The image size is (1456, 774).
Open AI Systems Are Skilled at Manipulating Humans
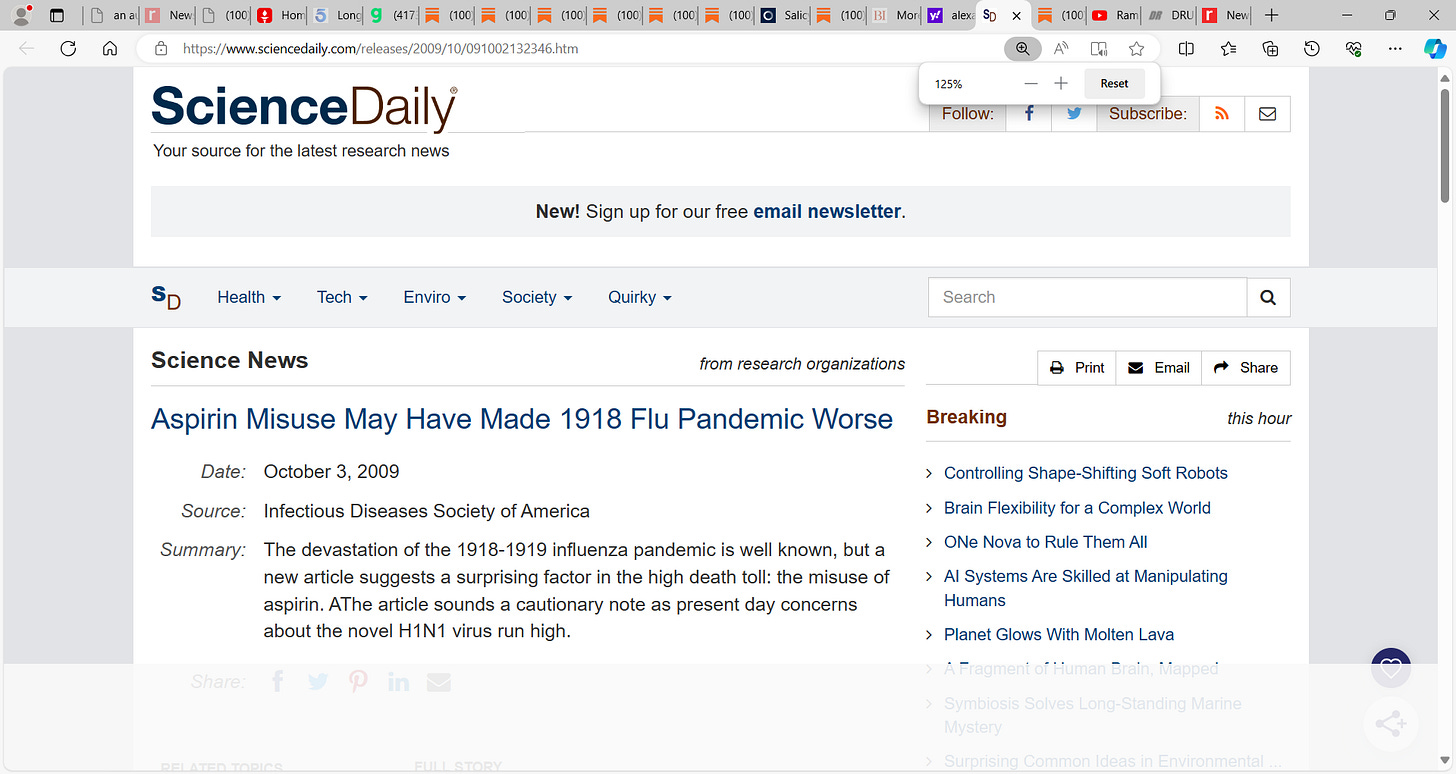(1085, 588)
